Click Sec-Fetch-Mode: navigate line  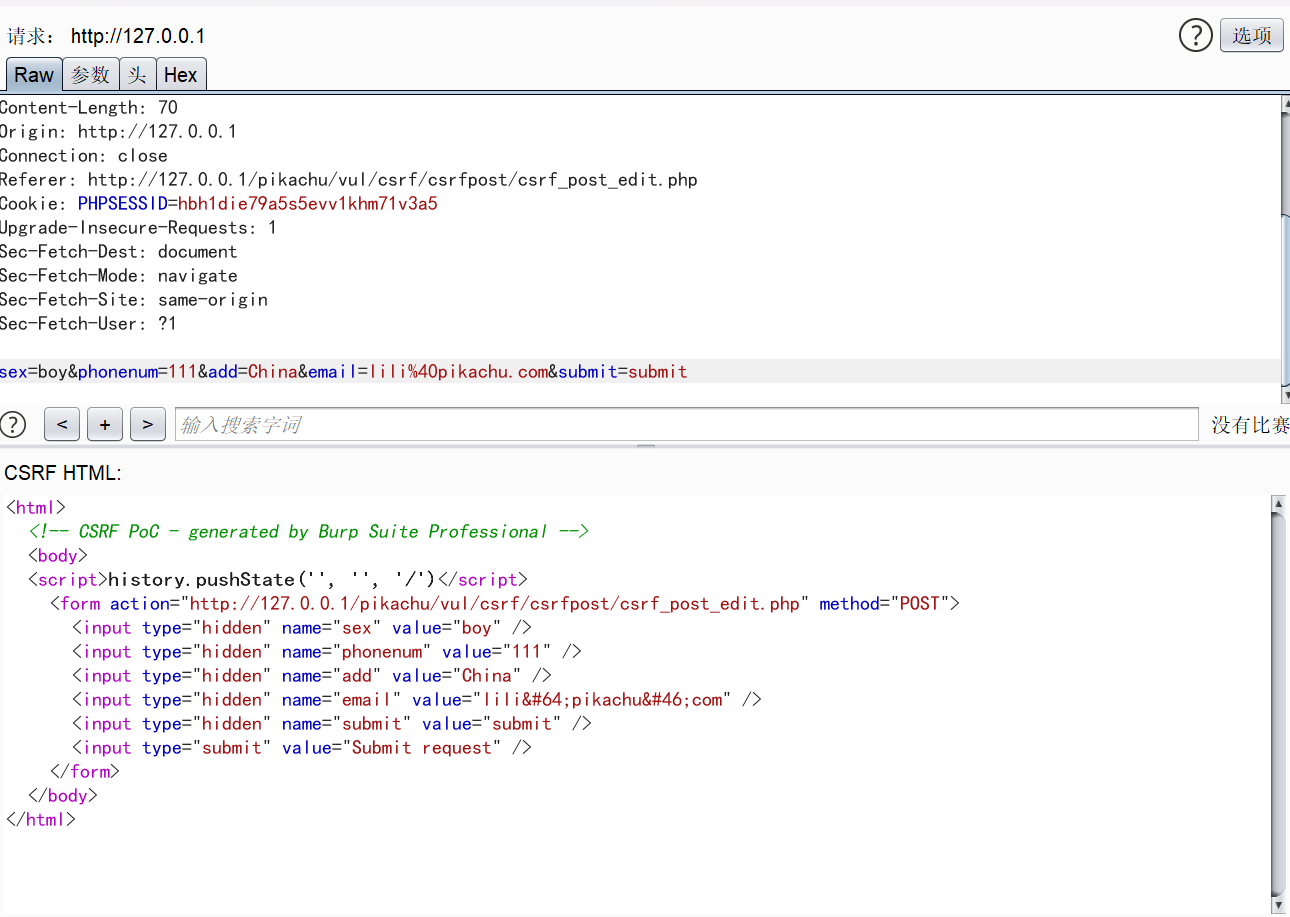(119, 276)
